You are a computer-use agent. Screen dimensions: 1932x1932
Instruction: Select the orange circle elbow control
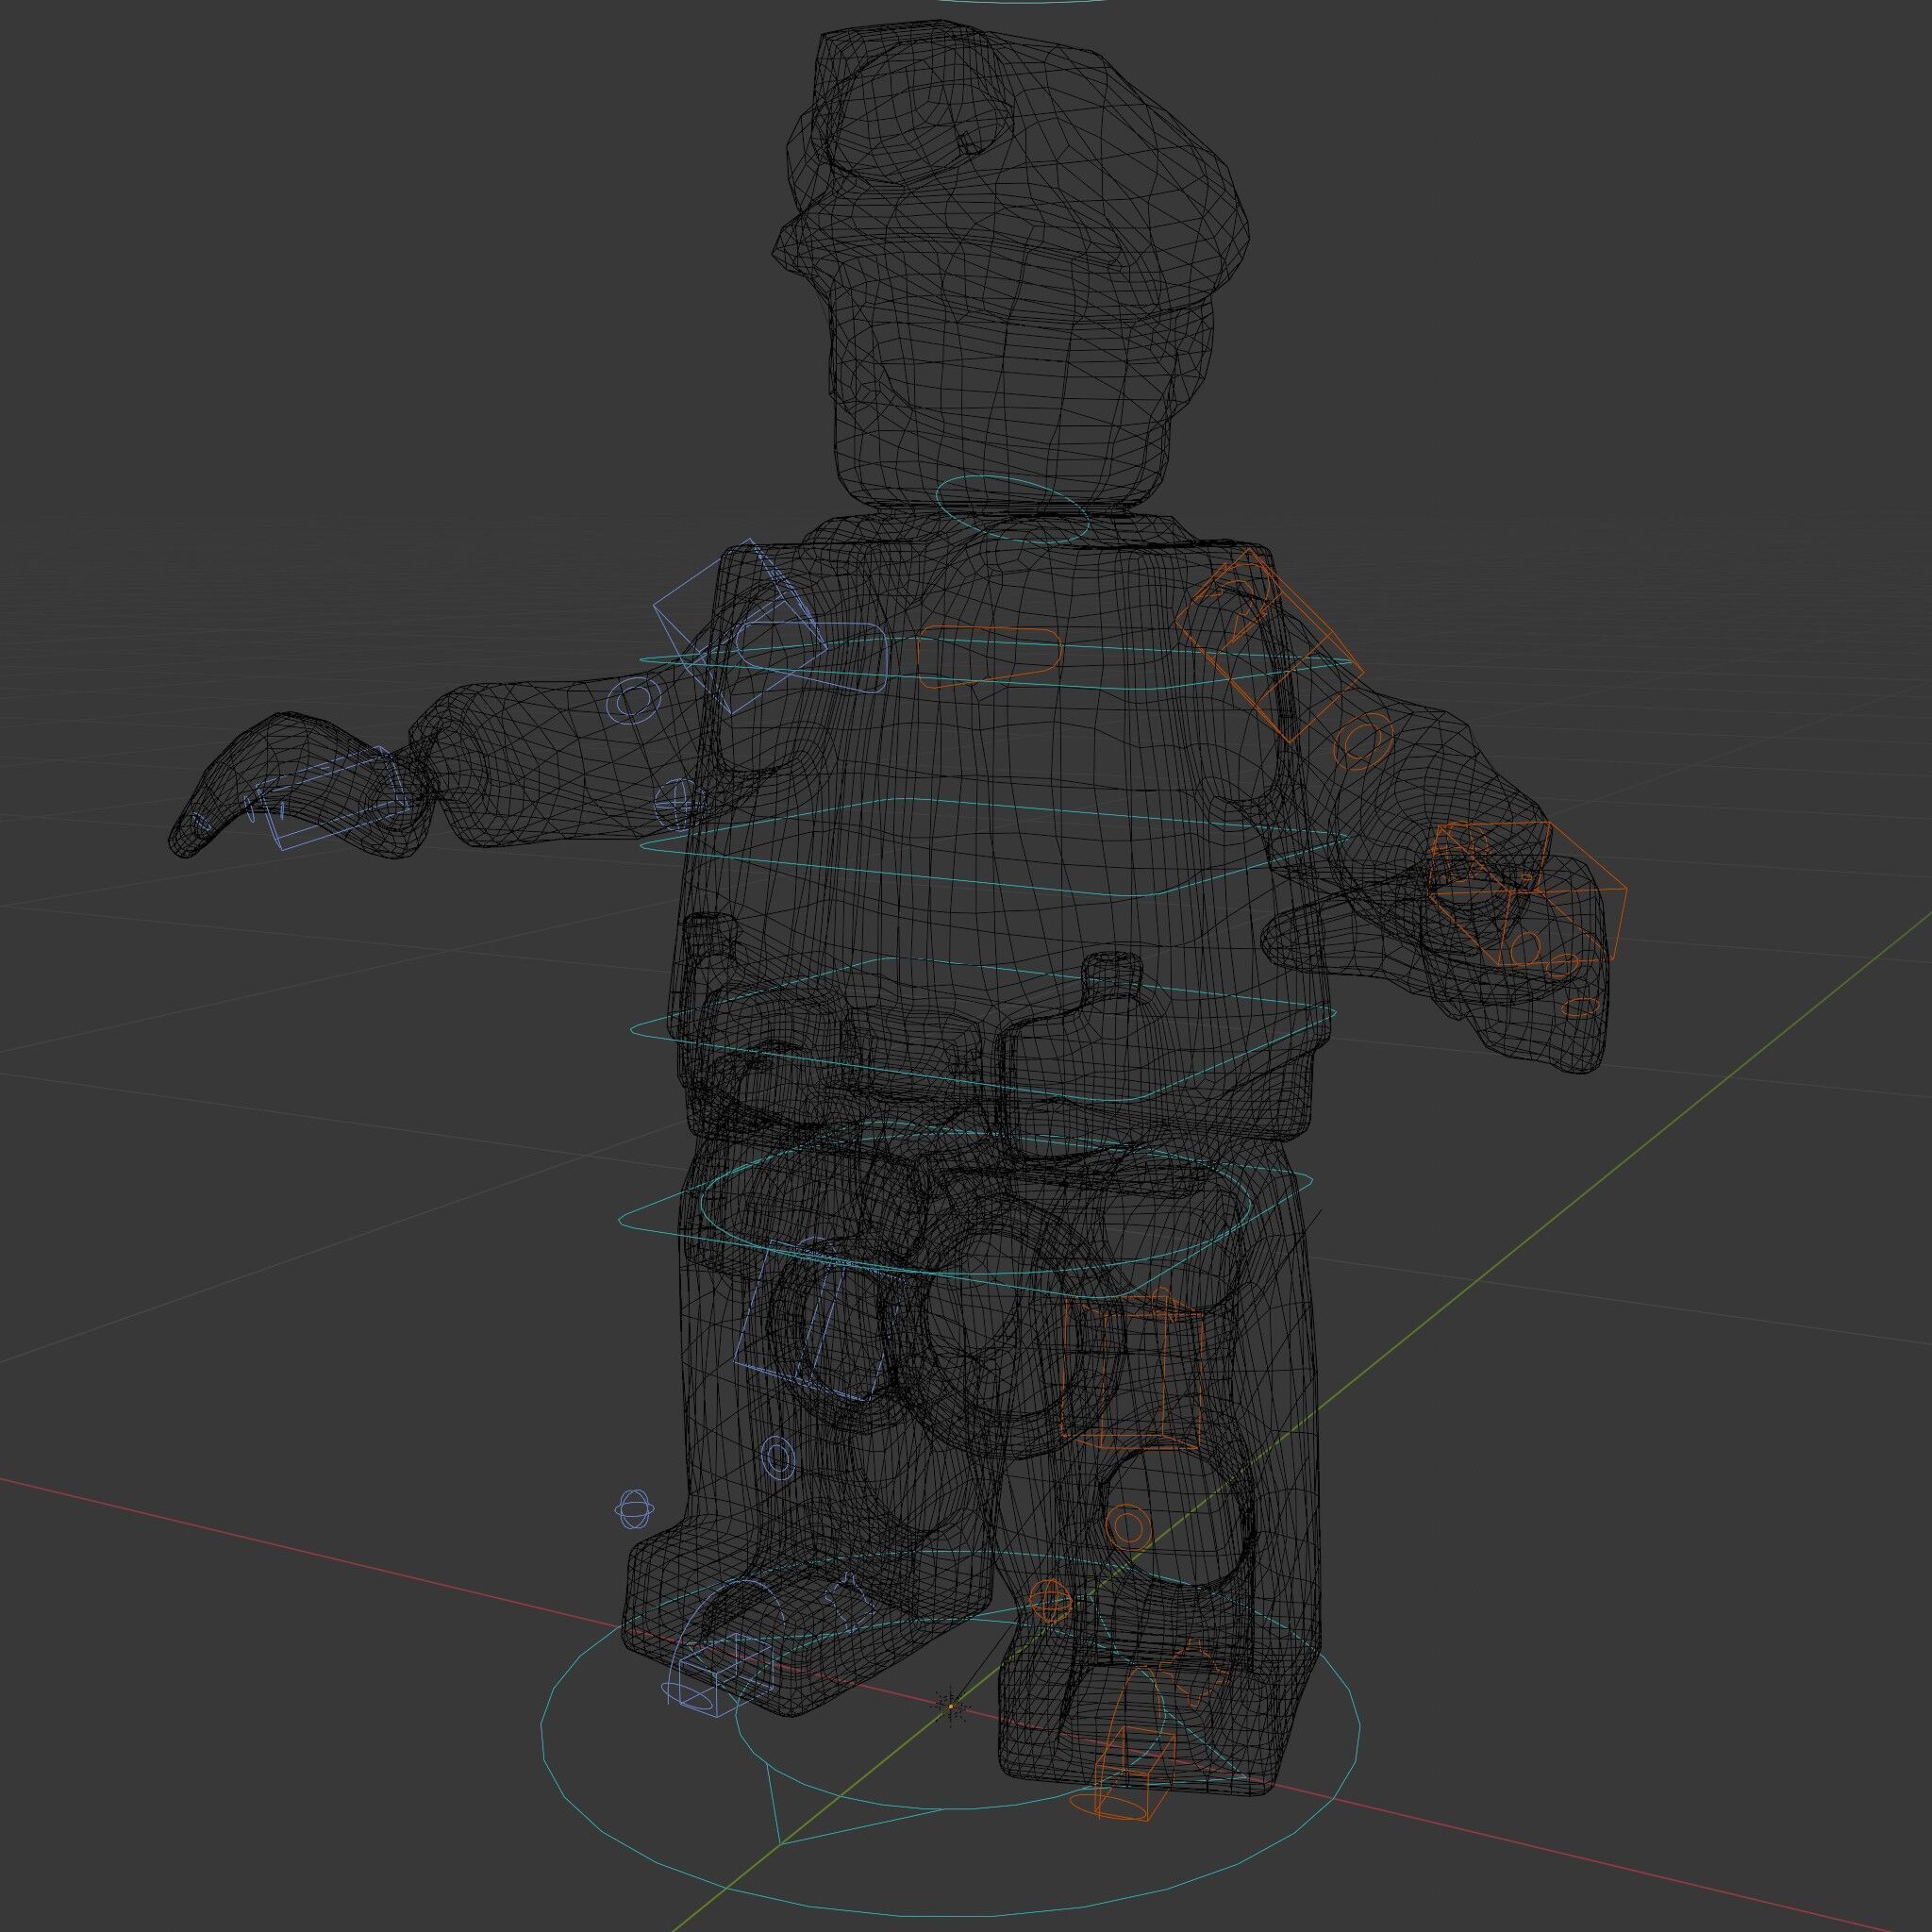pos(1363,742)
